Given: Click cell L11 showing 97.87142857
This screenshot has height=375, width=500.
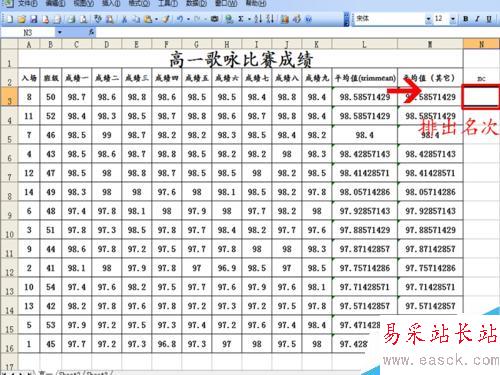Looking at the screenshot, I should 365,249.
